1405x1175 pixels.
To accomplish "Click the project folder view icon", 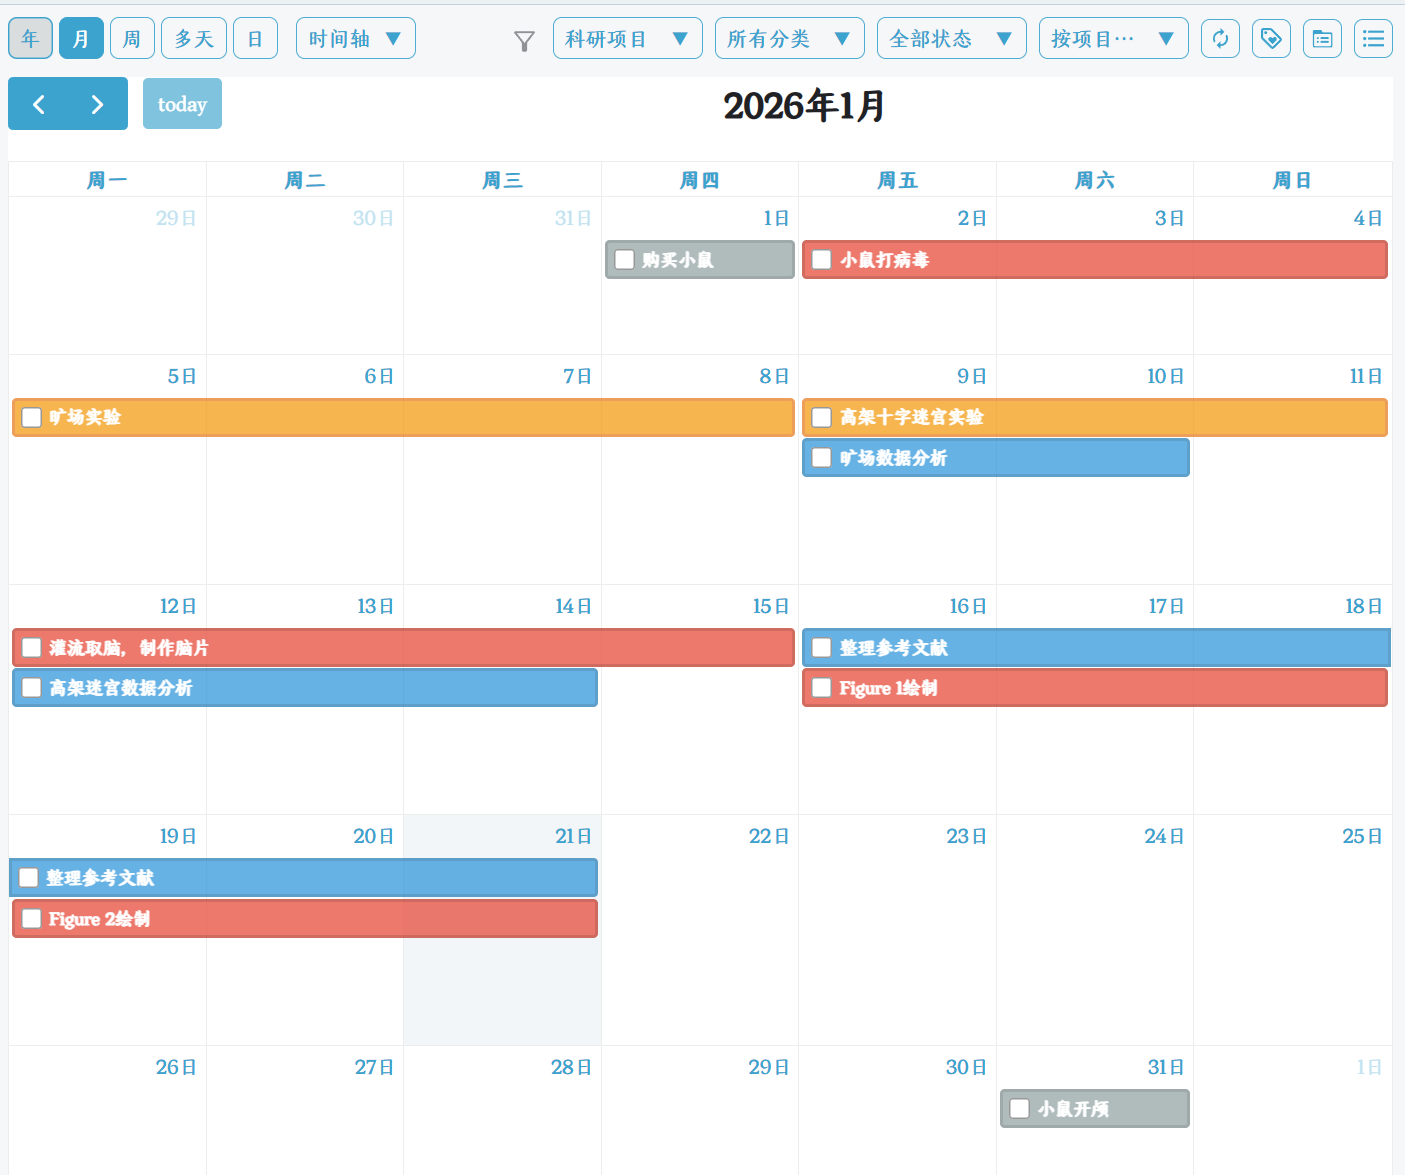I will [x=1322, y=39].
